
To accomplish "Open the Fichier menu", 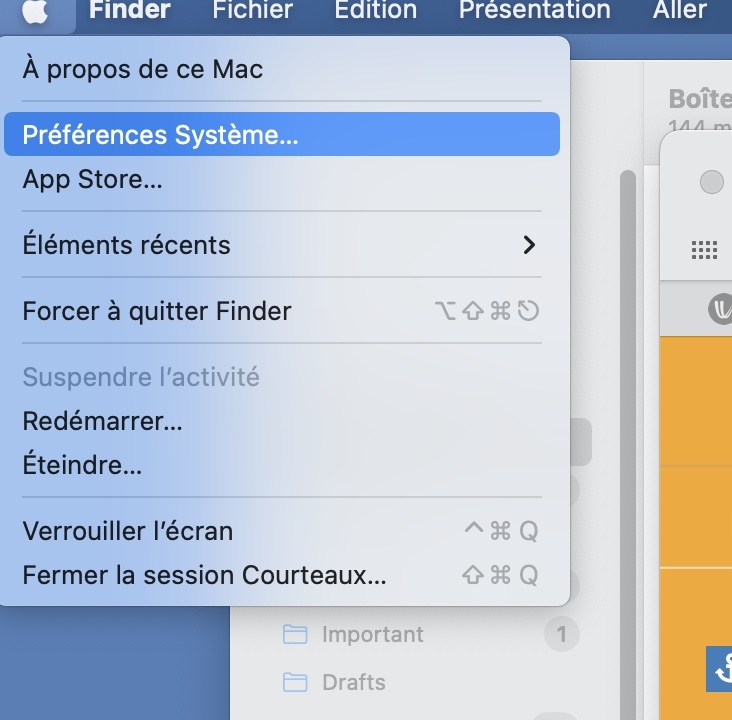I will [x=253, y=10].
